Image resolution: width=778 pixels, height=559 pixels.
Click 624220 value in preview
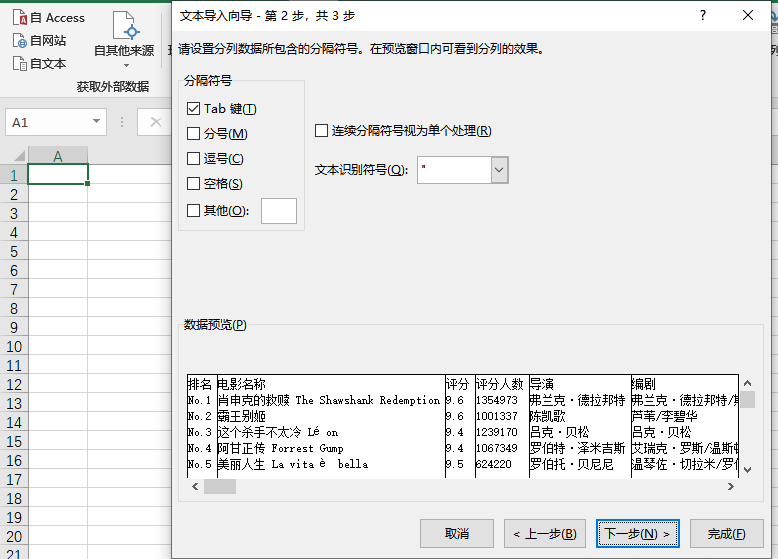494,464
